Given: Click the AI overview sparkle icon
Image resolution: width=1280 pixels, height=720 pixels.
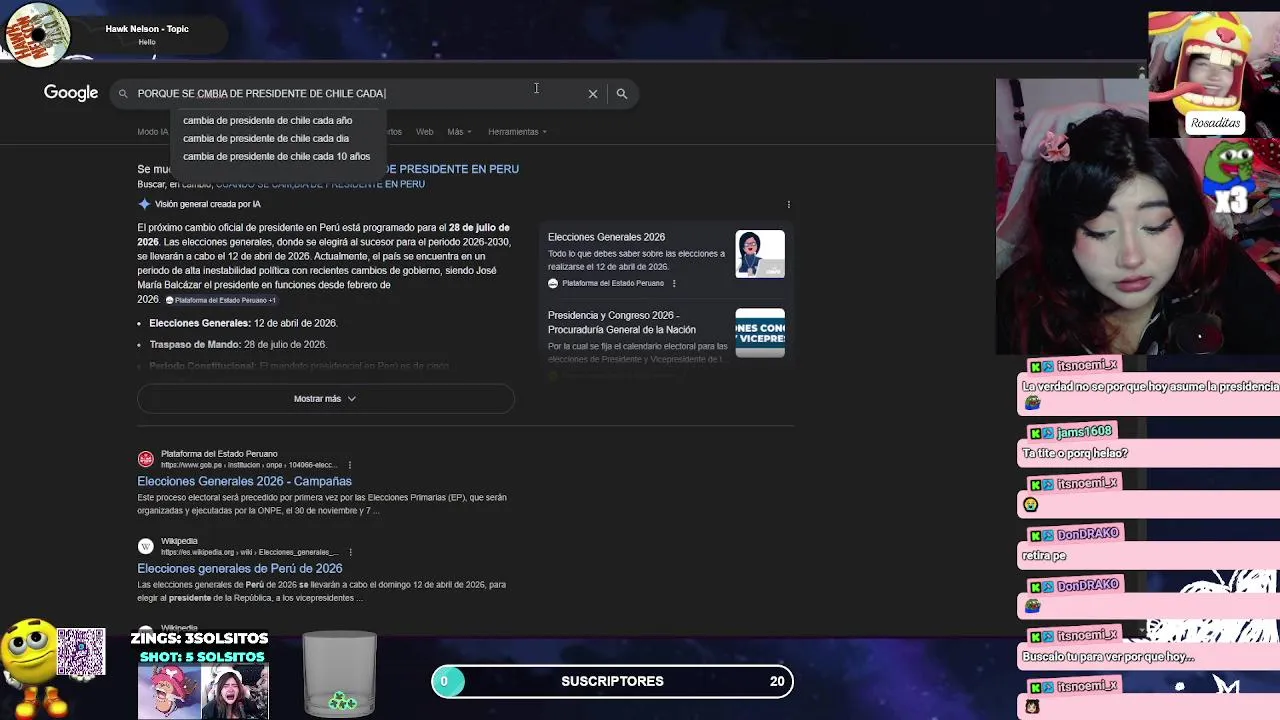Looking at the screenshot, I should [x=144, y=204].
